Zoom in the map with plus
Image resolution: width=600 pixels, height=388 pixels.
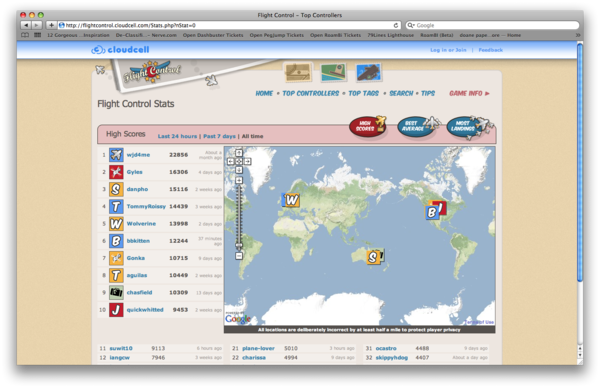pos(239,180)
